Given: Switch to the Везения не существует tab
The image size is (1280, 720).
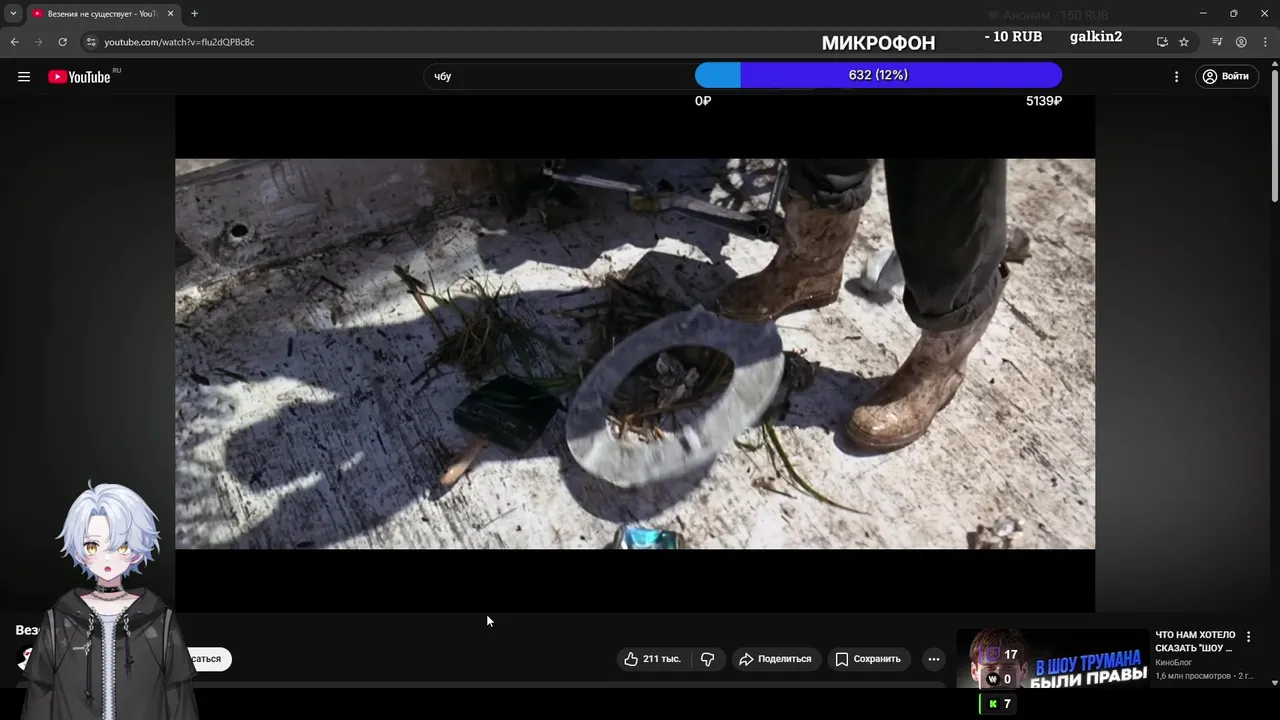Looking at the screenshot, I should (103, 13).
